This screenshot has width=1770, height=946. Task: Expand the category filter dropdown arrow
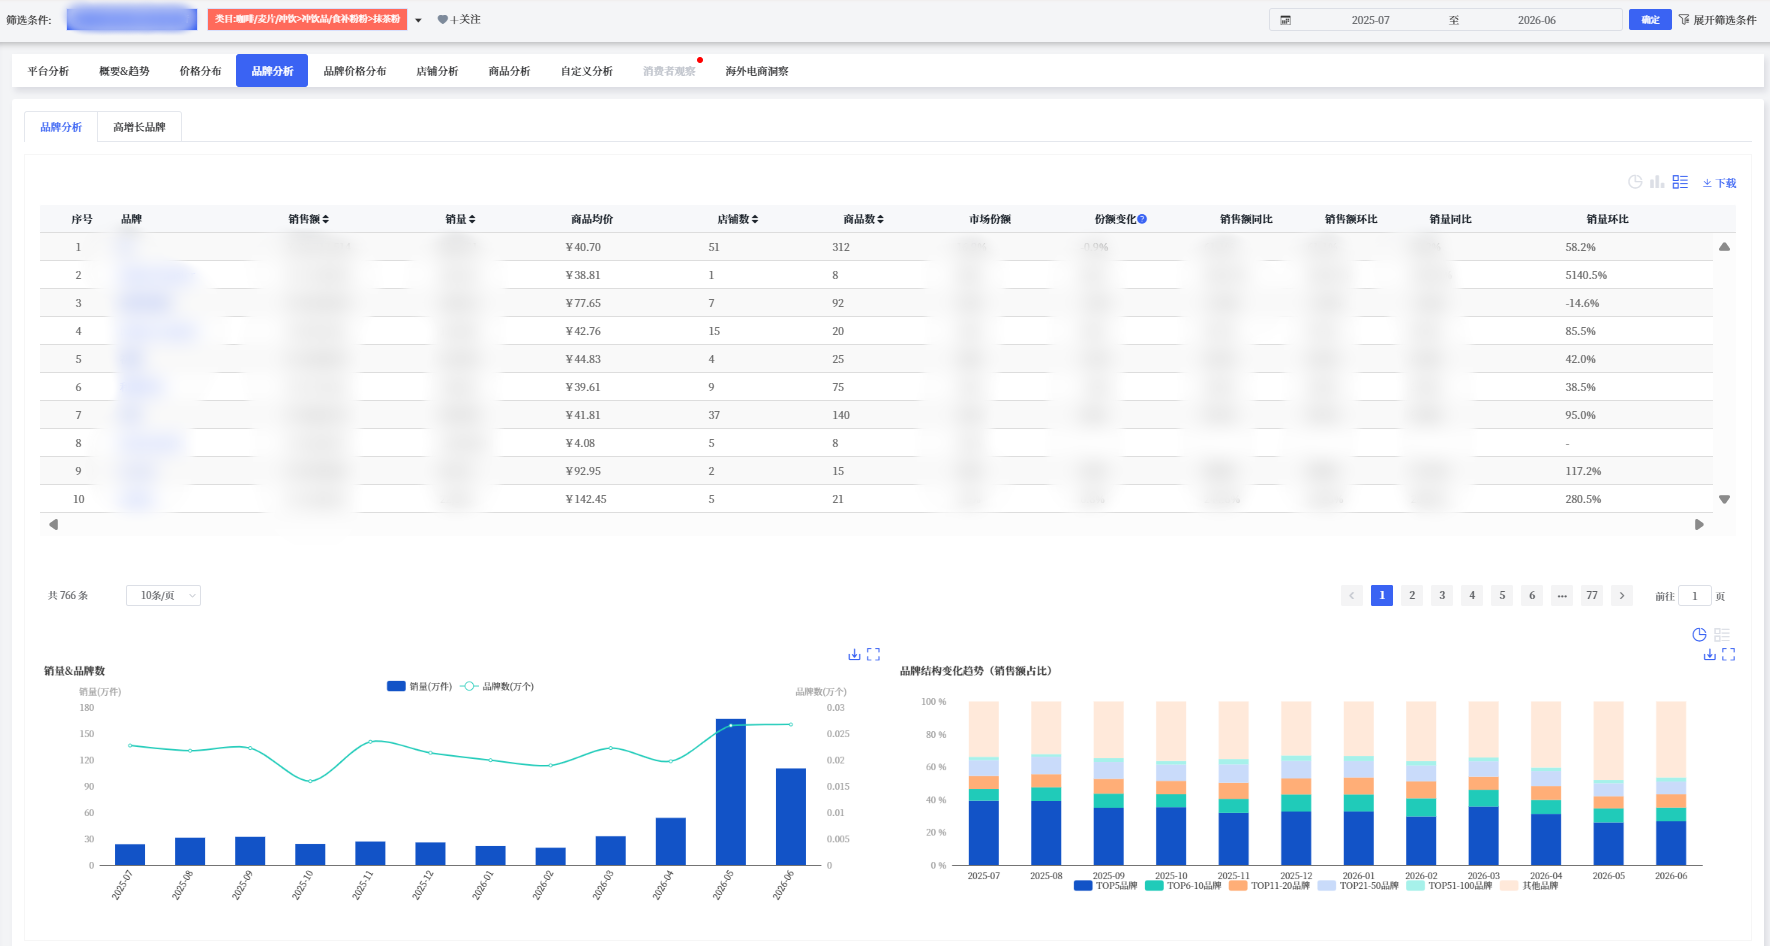pyautogui.click(x=418, y=20)
